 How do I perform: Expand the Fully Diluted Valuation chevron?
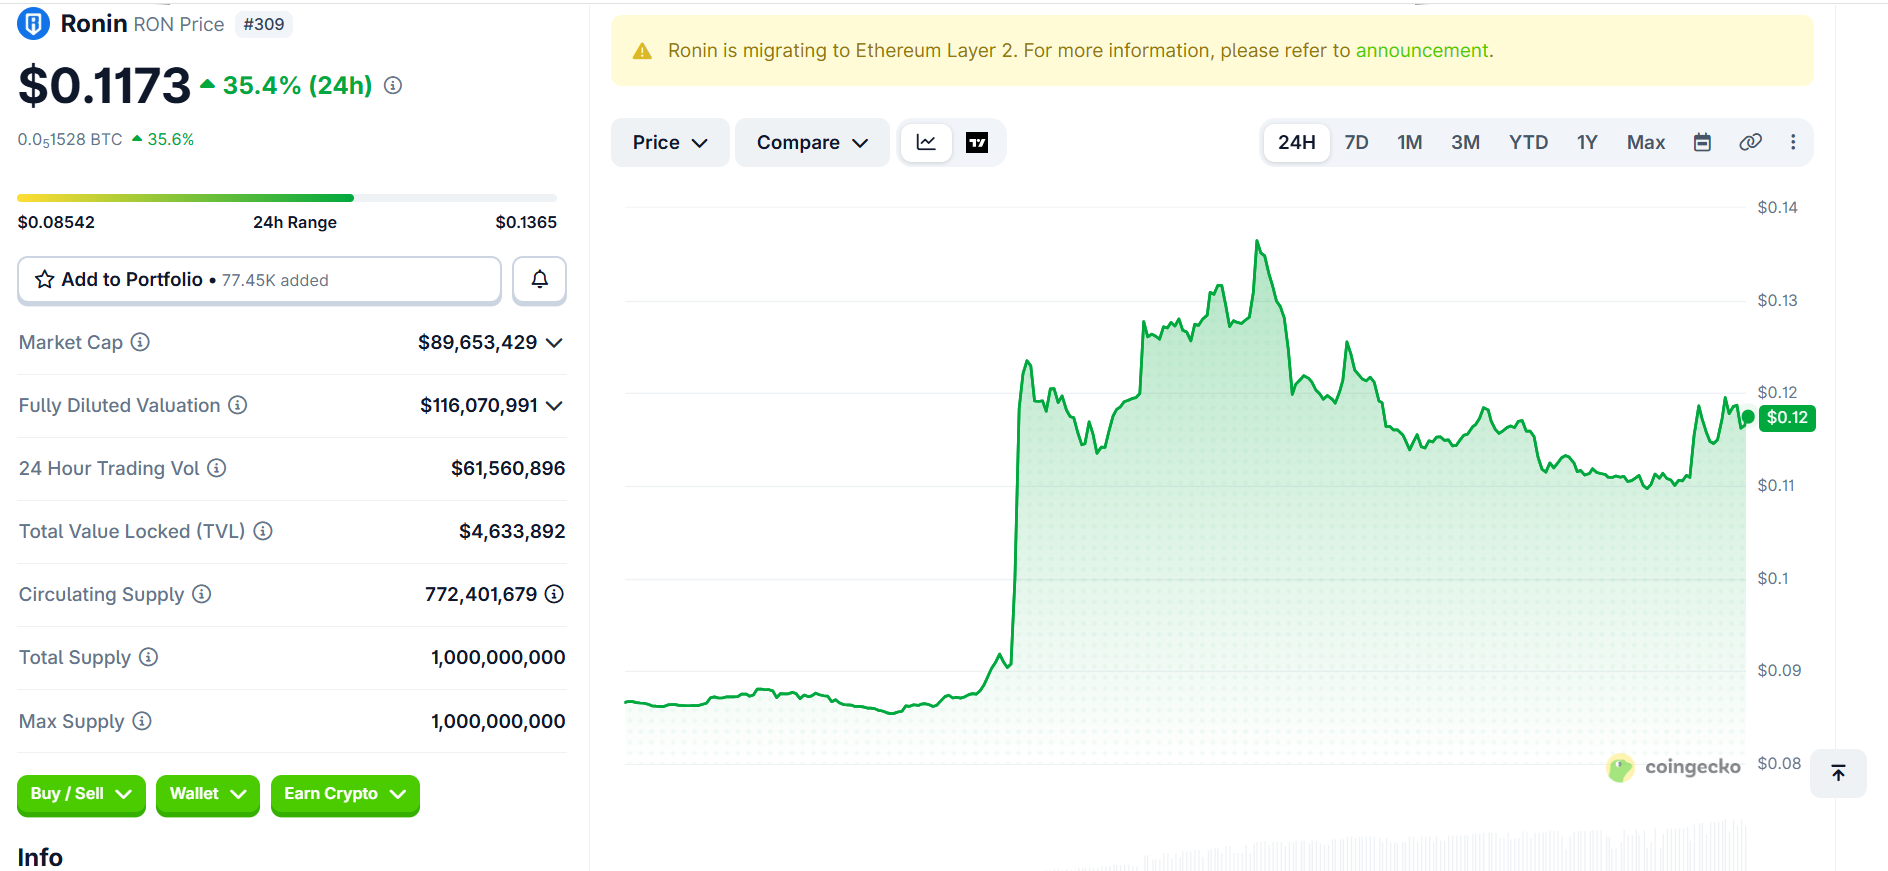tap(555, 406)
